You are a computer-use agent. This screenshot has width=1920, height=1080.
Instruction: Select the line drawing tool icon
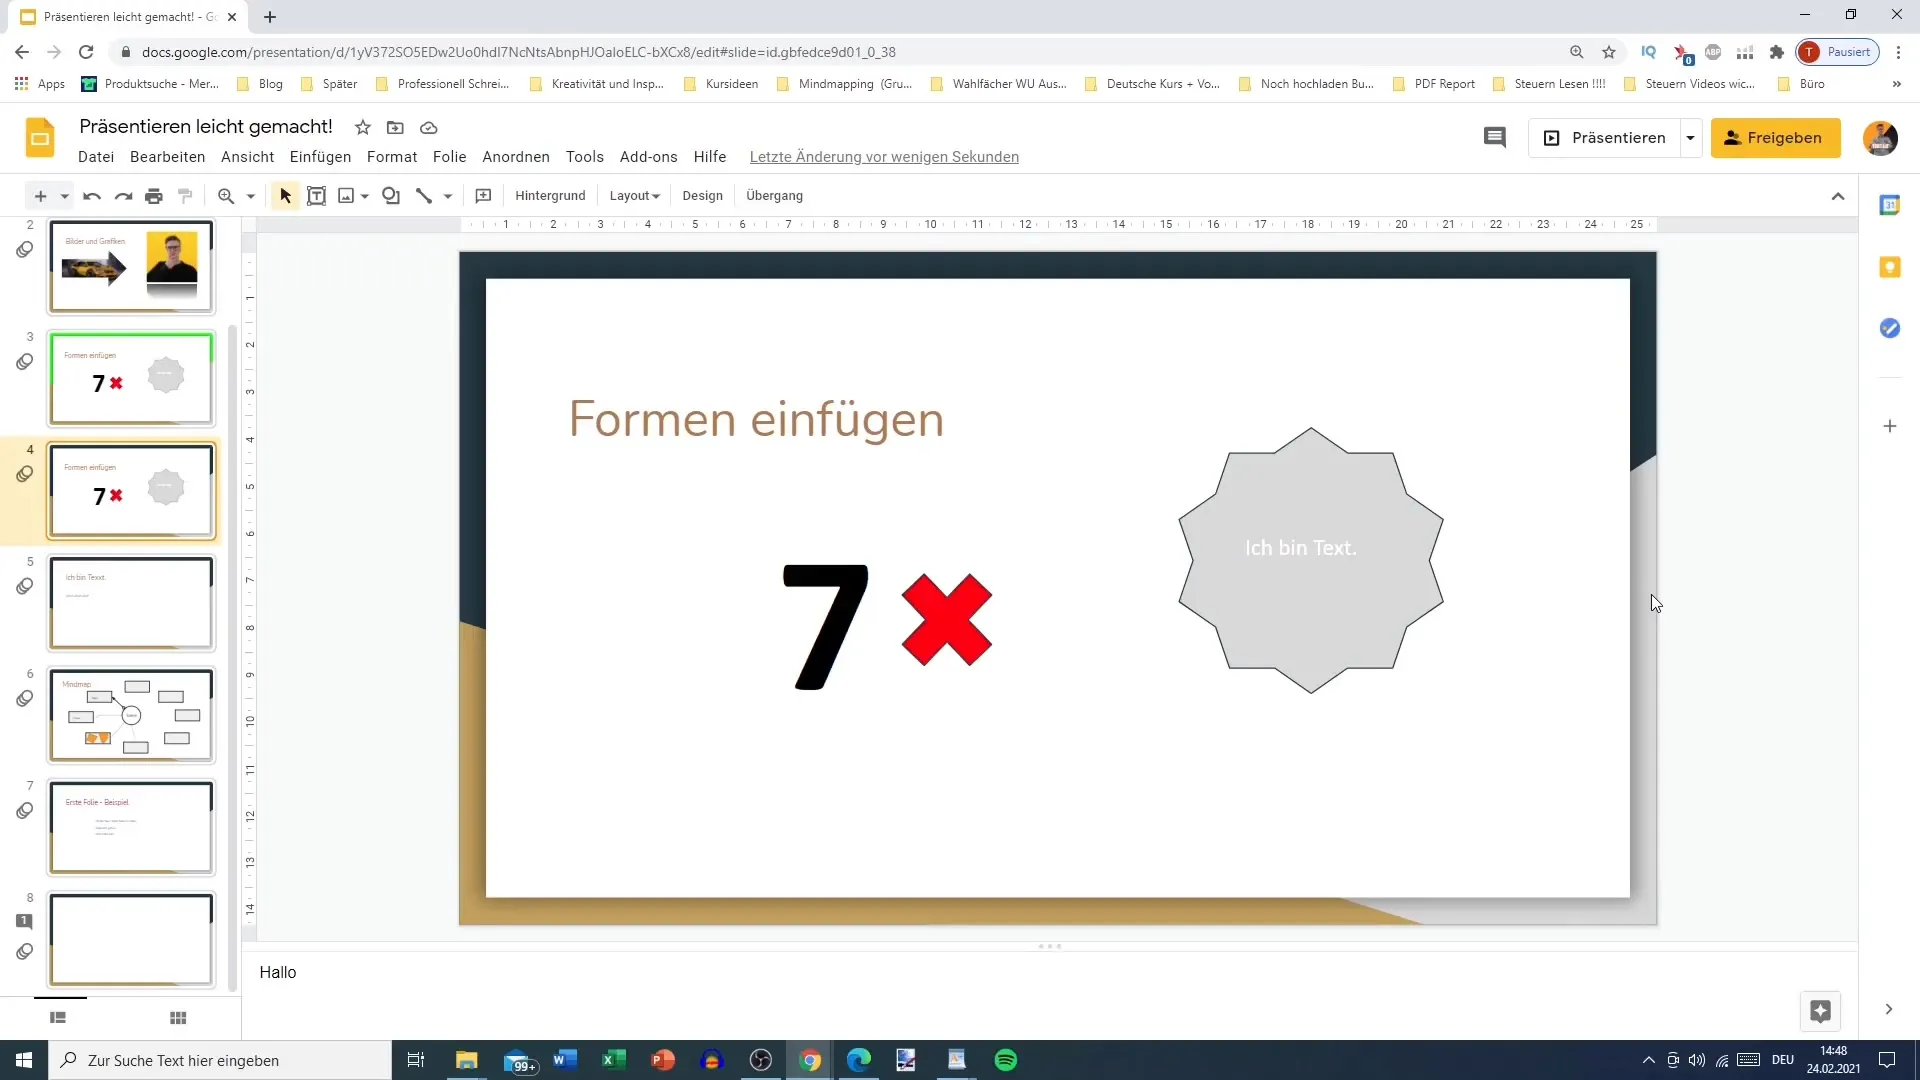(x=423, y=195)
